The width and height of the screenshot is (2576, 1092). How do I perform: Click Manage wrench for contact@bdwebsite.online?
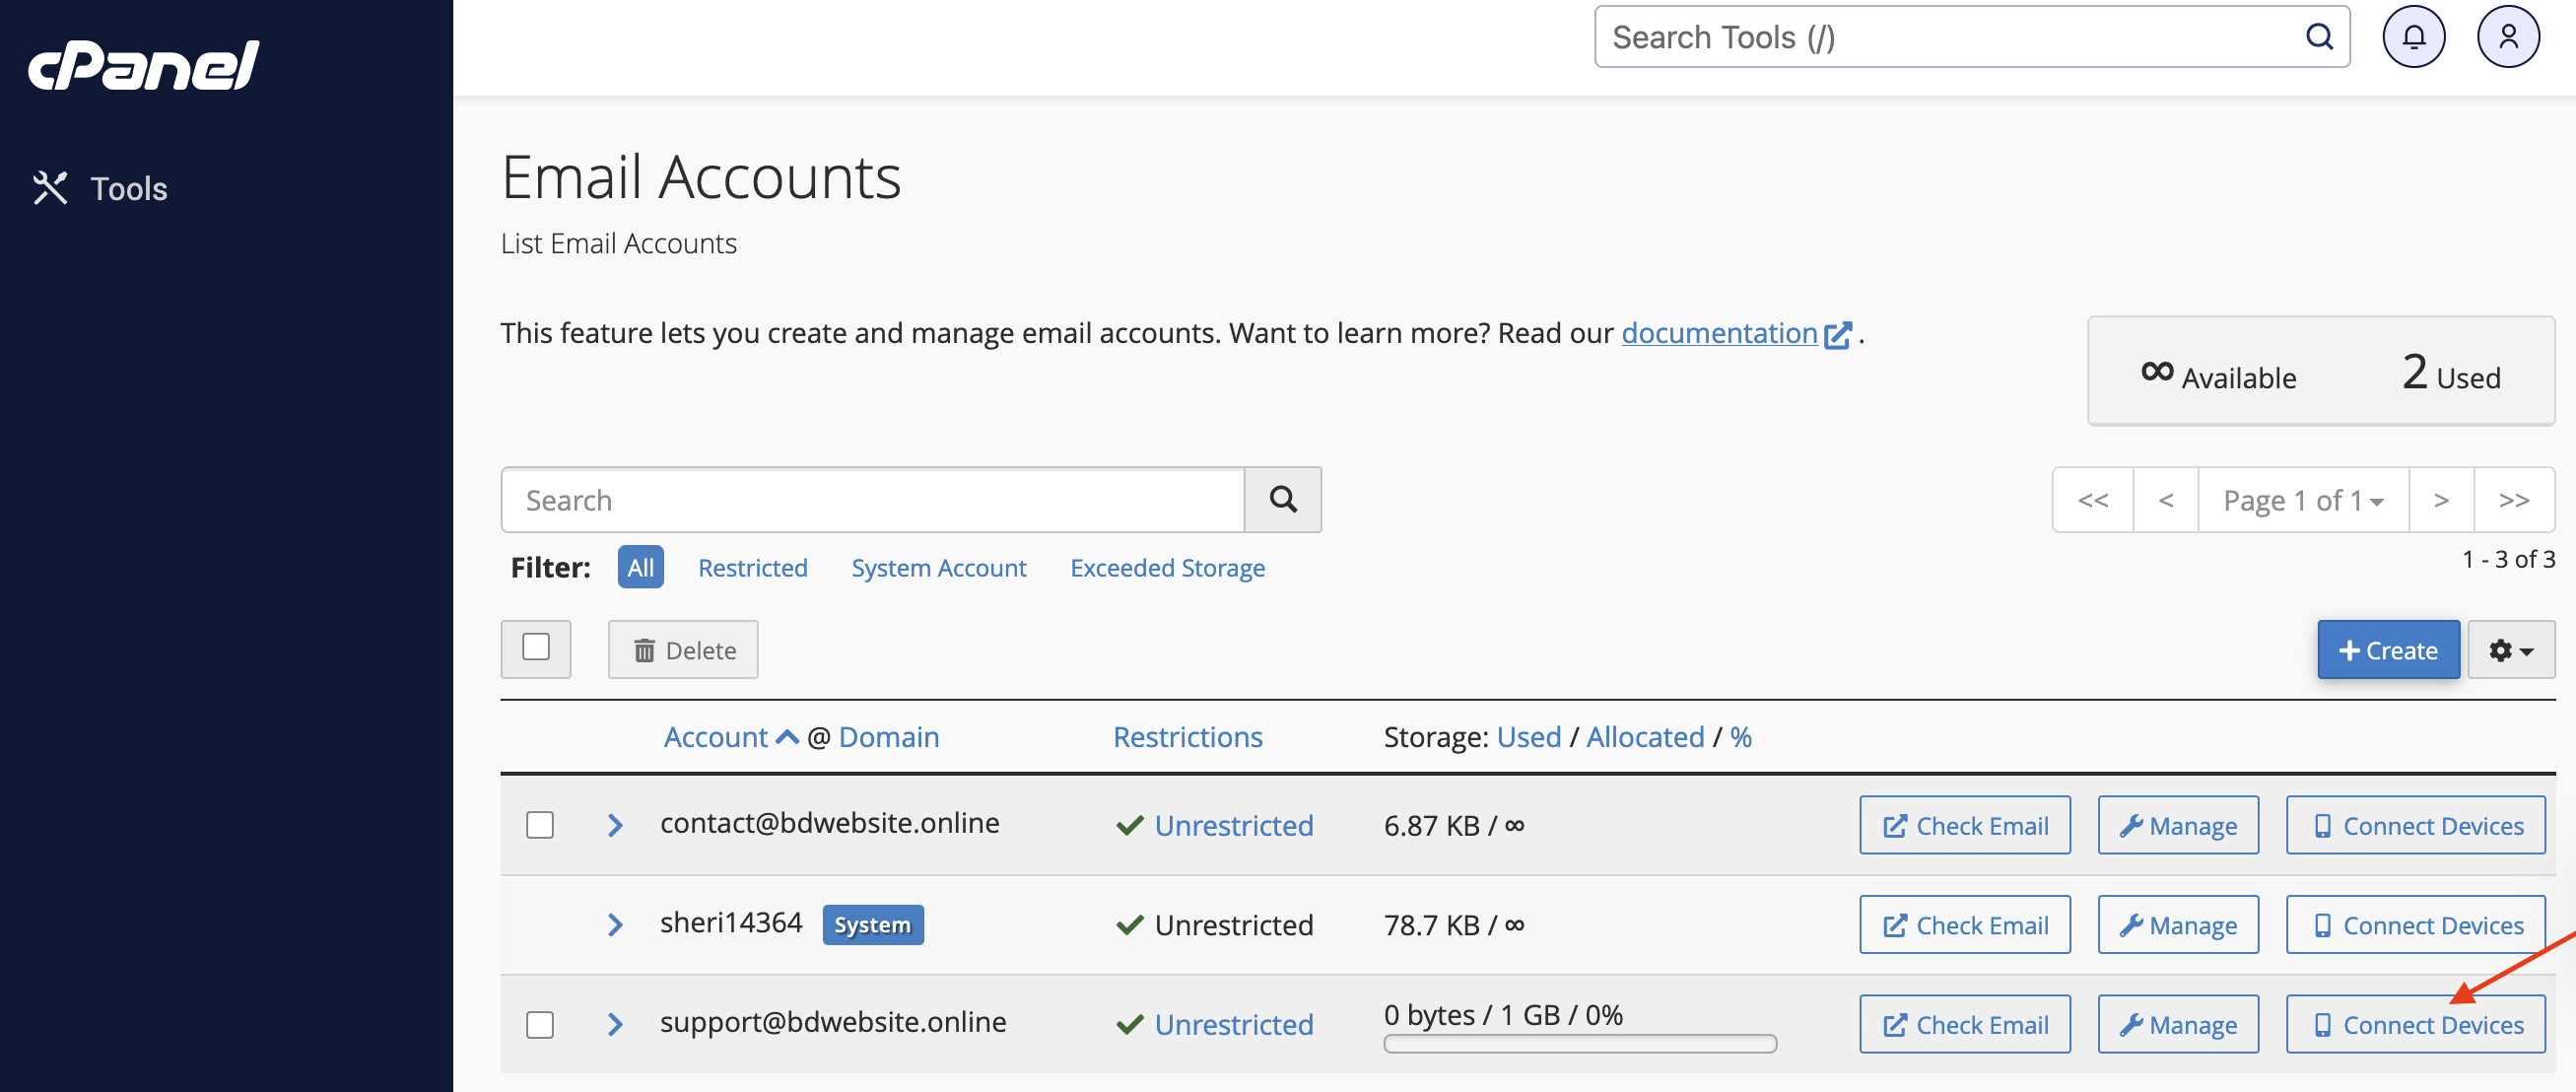tap(2177, 825)
